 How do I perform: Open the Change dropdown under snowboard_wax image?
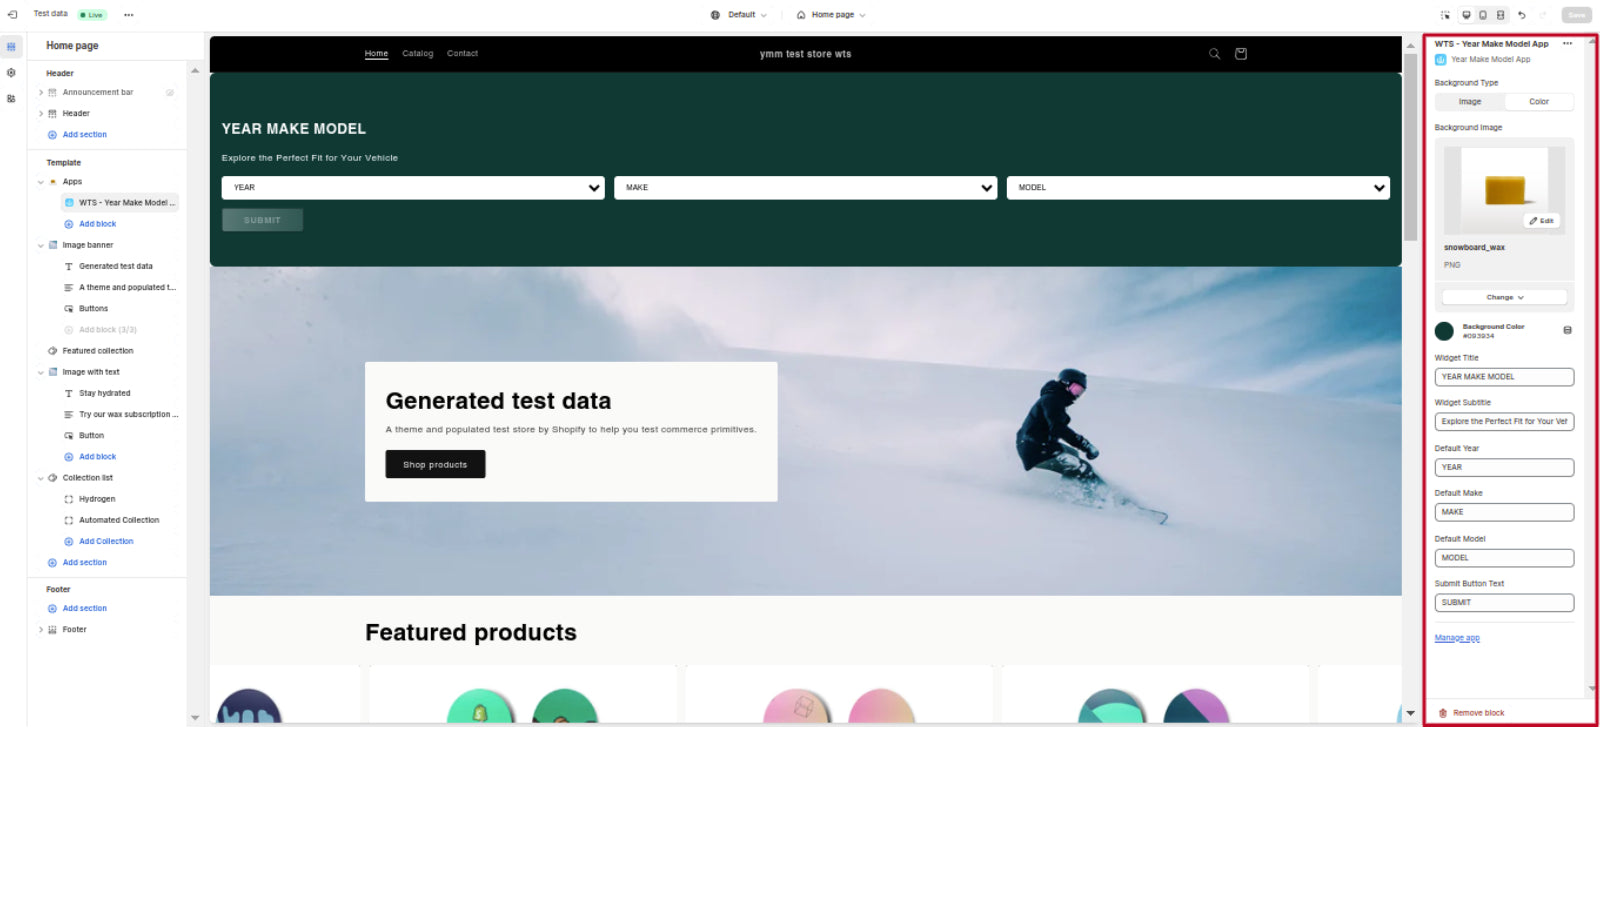[1503, 296]
